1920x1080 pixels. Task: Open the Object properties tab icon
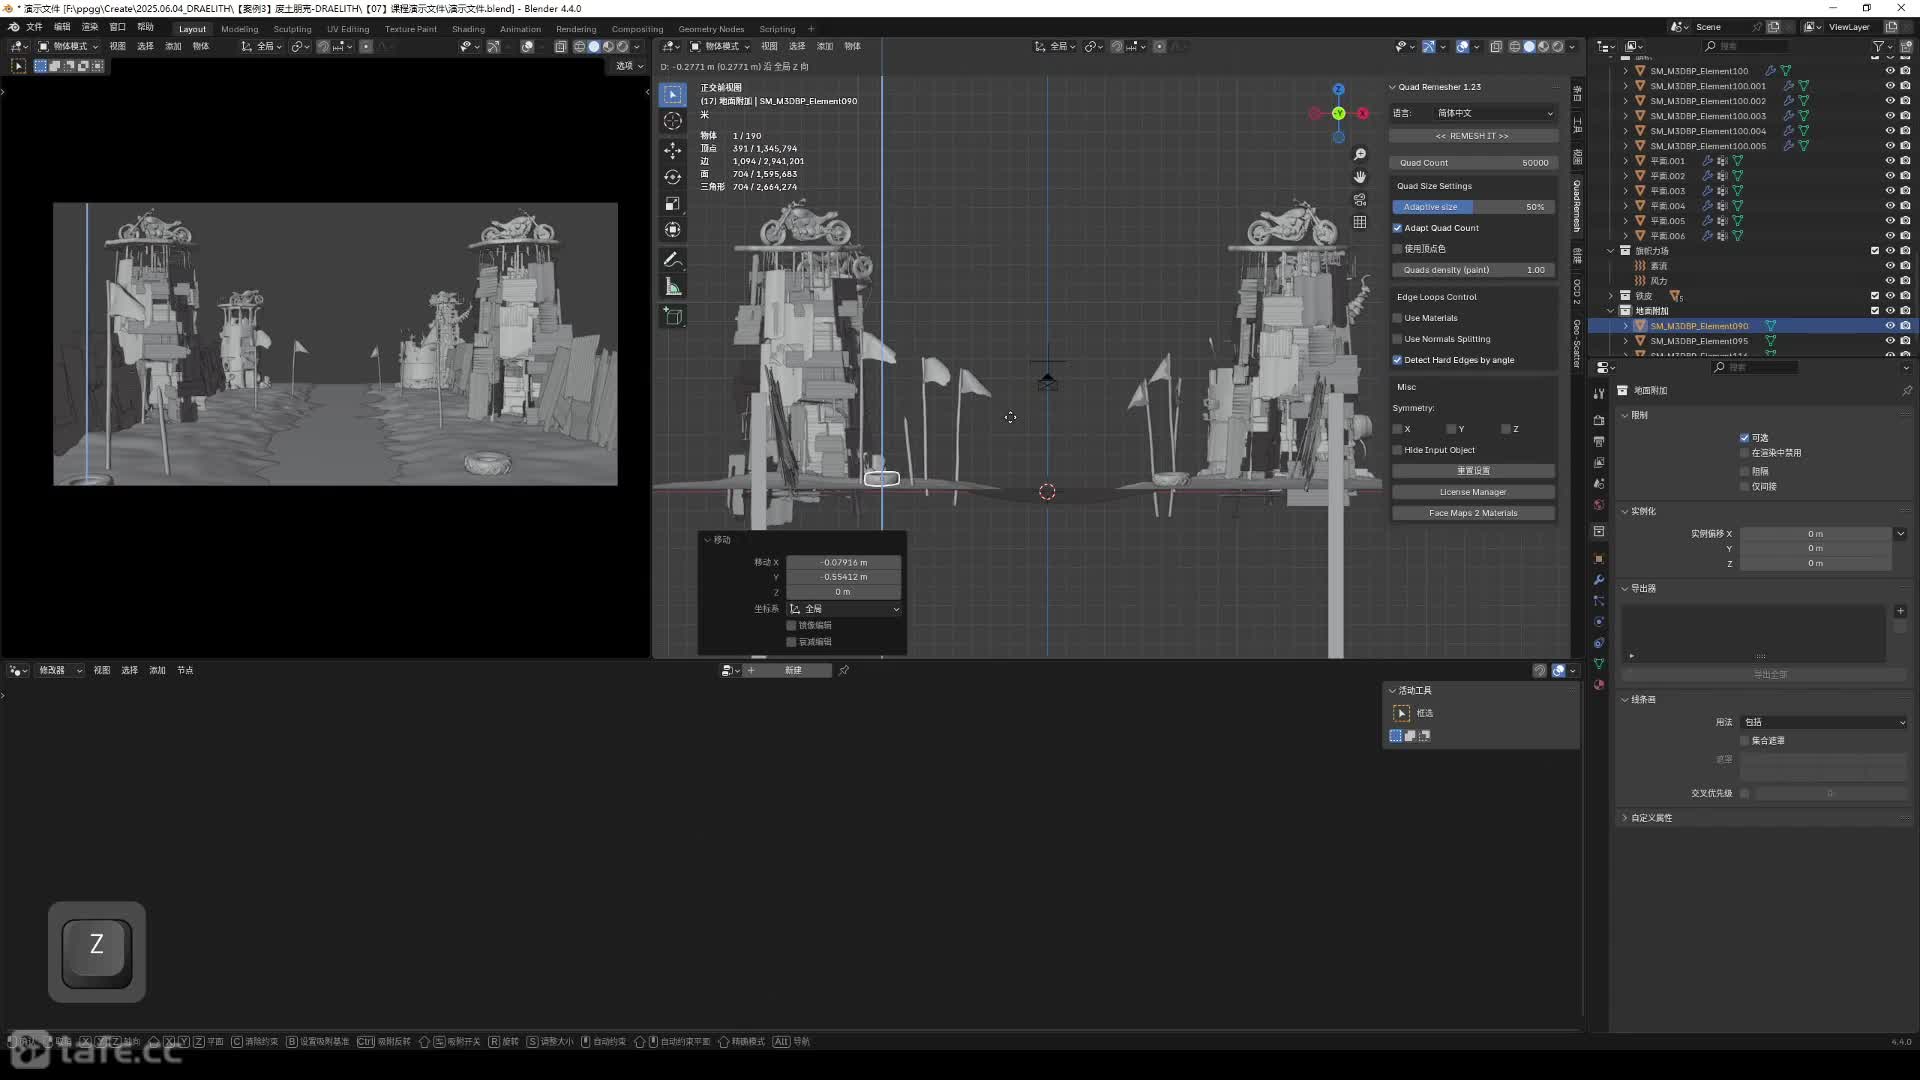tap(1599, 558)
